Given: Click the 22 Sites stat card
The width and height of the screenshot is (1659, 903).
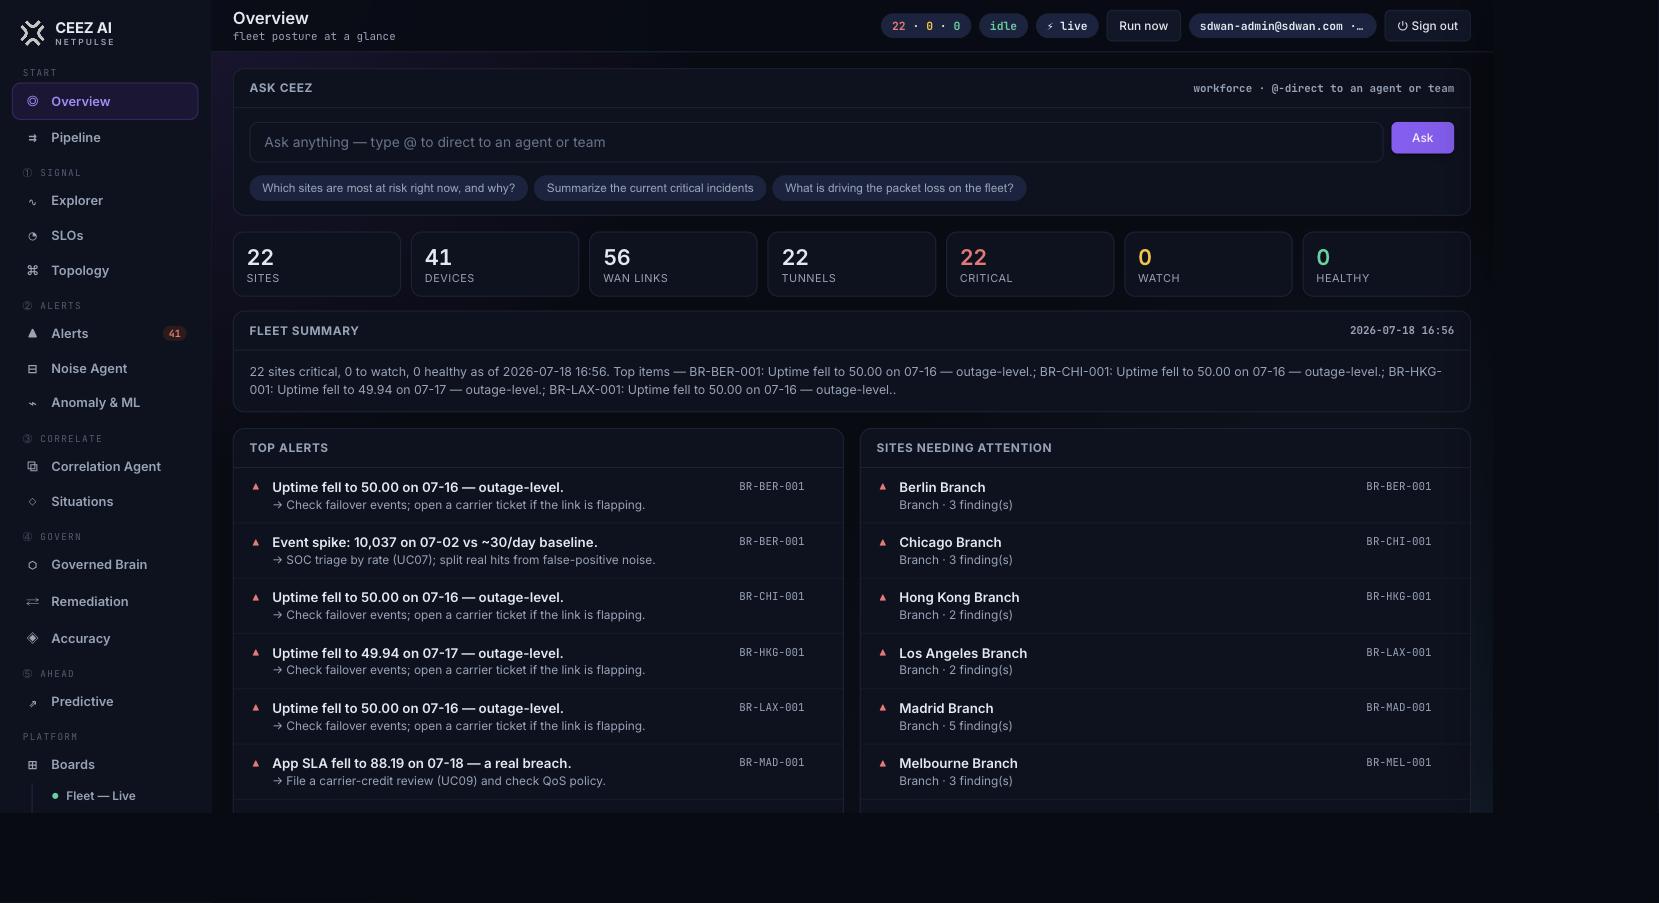Looking at the screenshot, I should pyautogui.click(x=317, y=264).
